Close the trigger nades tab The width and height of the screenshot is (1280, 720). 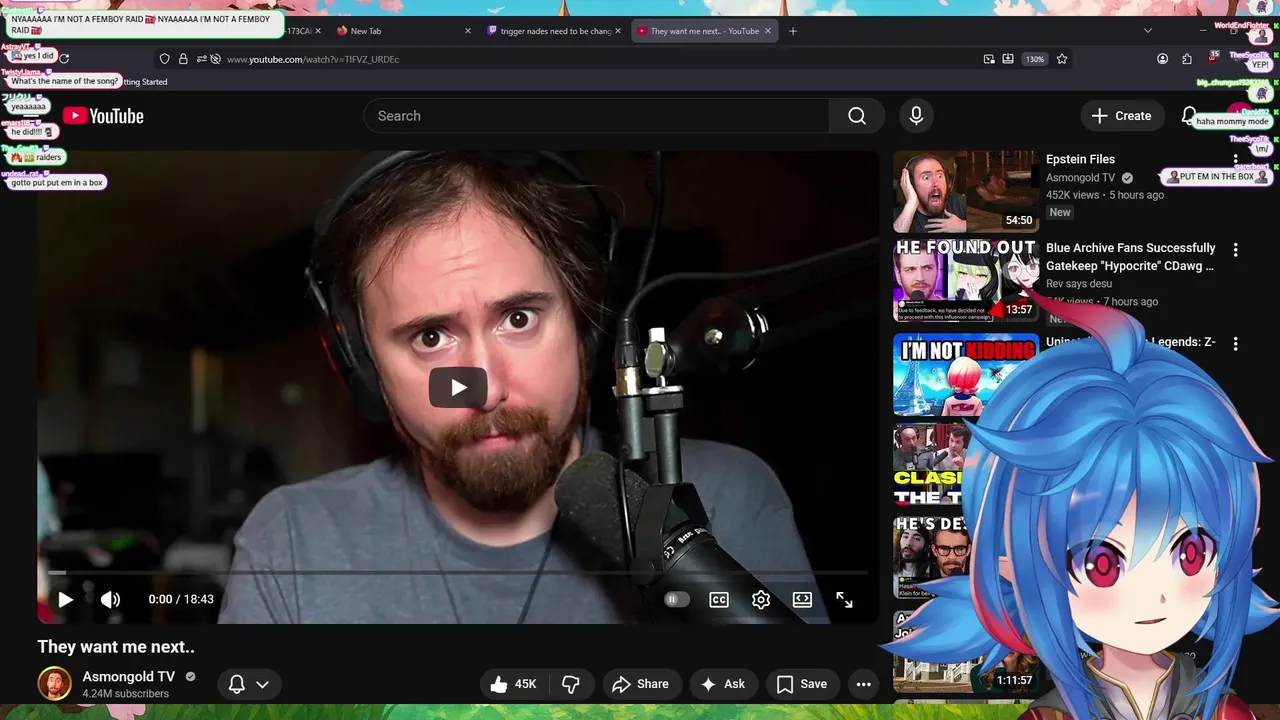[618, 31]
